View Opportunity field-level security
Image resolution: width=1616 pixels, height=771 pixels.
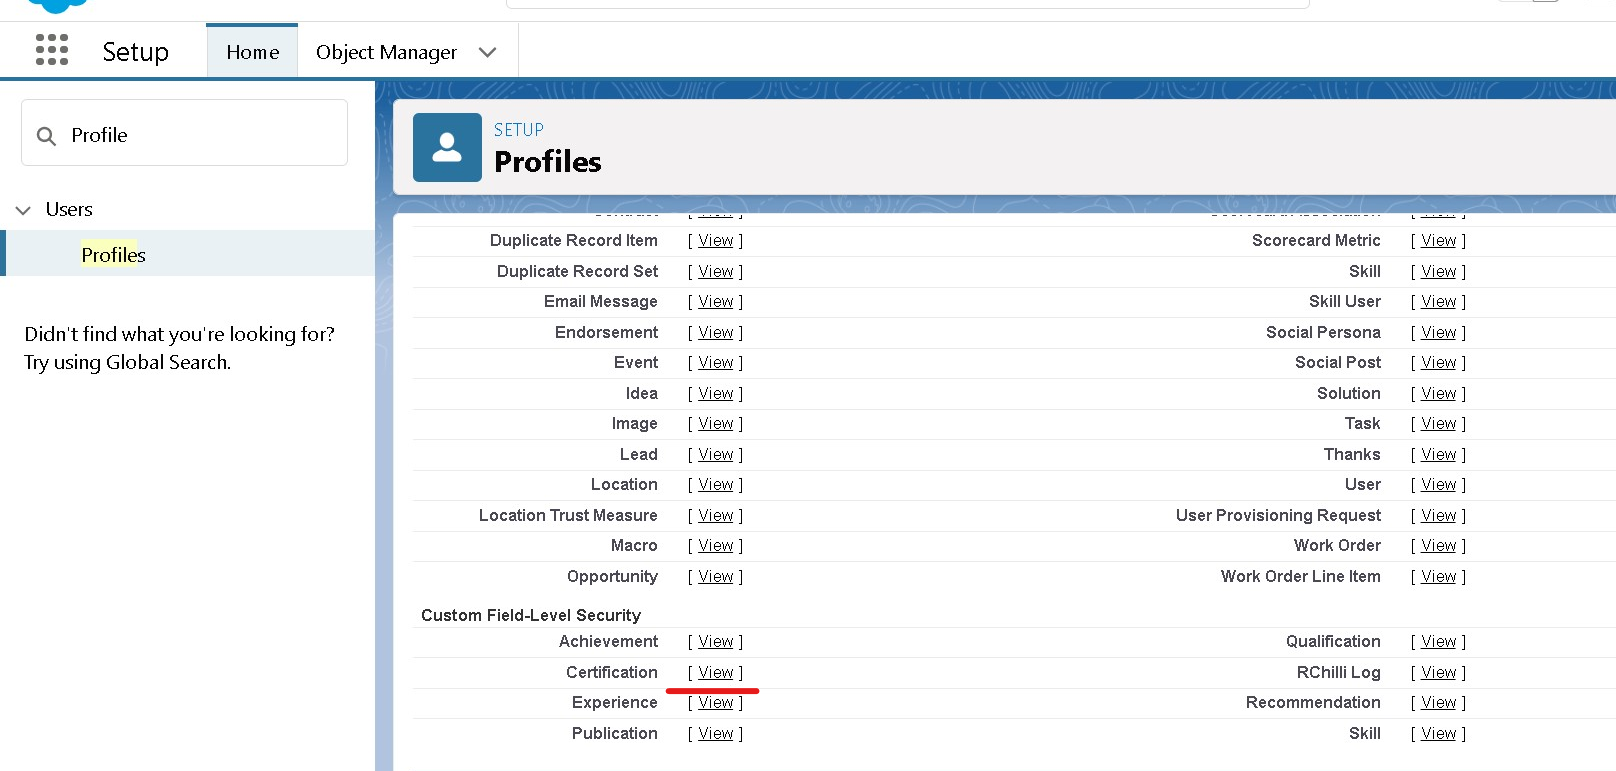pyautogui.click(x=716, y=576)
